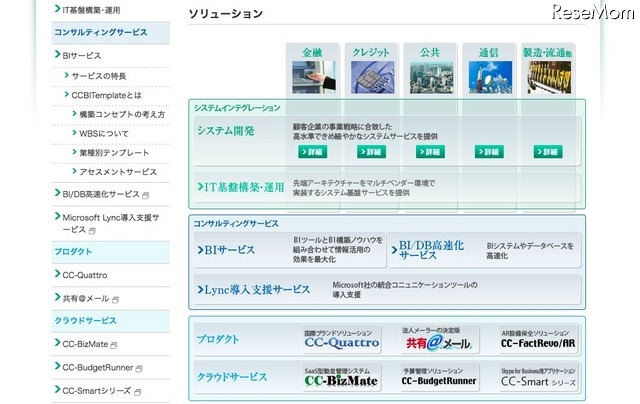Select BIサービス in the sidebar

[x=81, y=55]
